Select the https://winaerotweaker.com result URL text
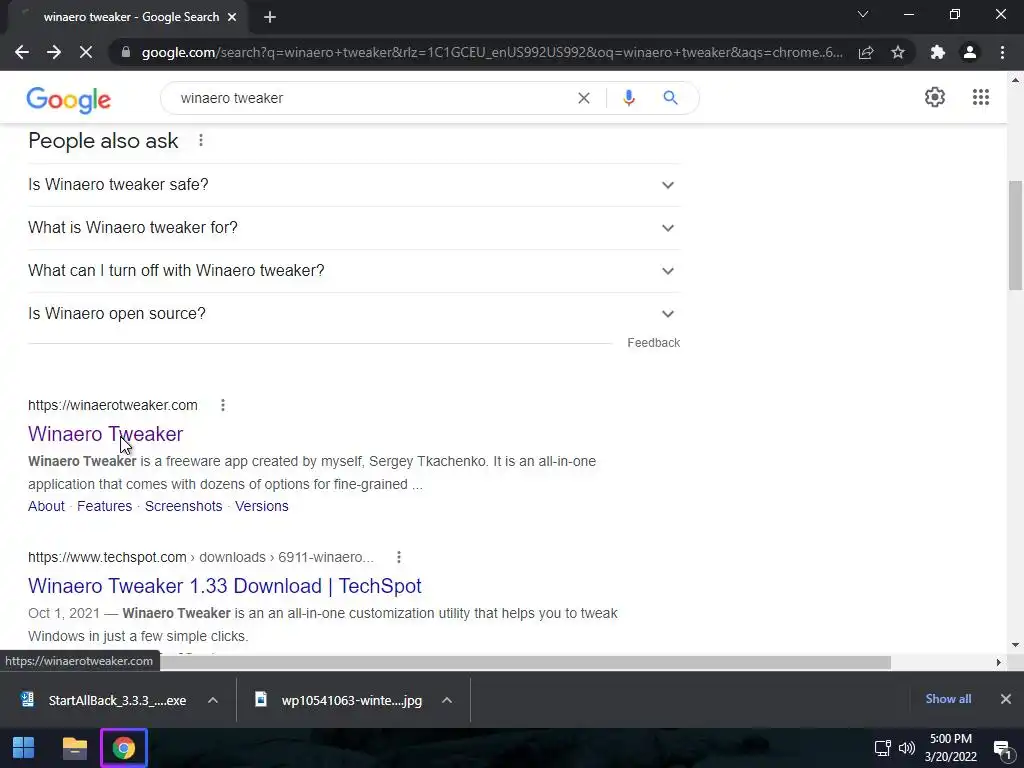 (x=113, y=405)
